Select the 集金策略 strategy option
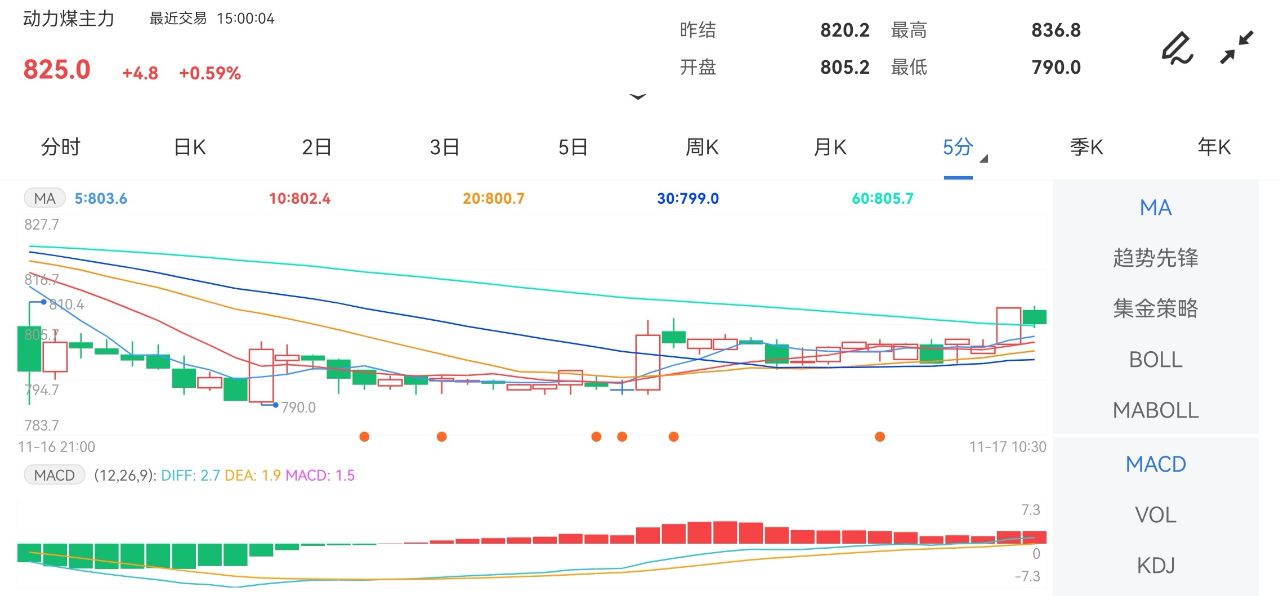The image size is (1279, 596). coord(1155,309)
